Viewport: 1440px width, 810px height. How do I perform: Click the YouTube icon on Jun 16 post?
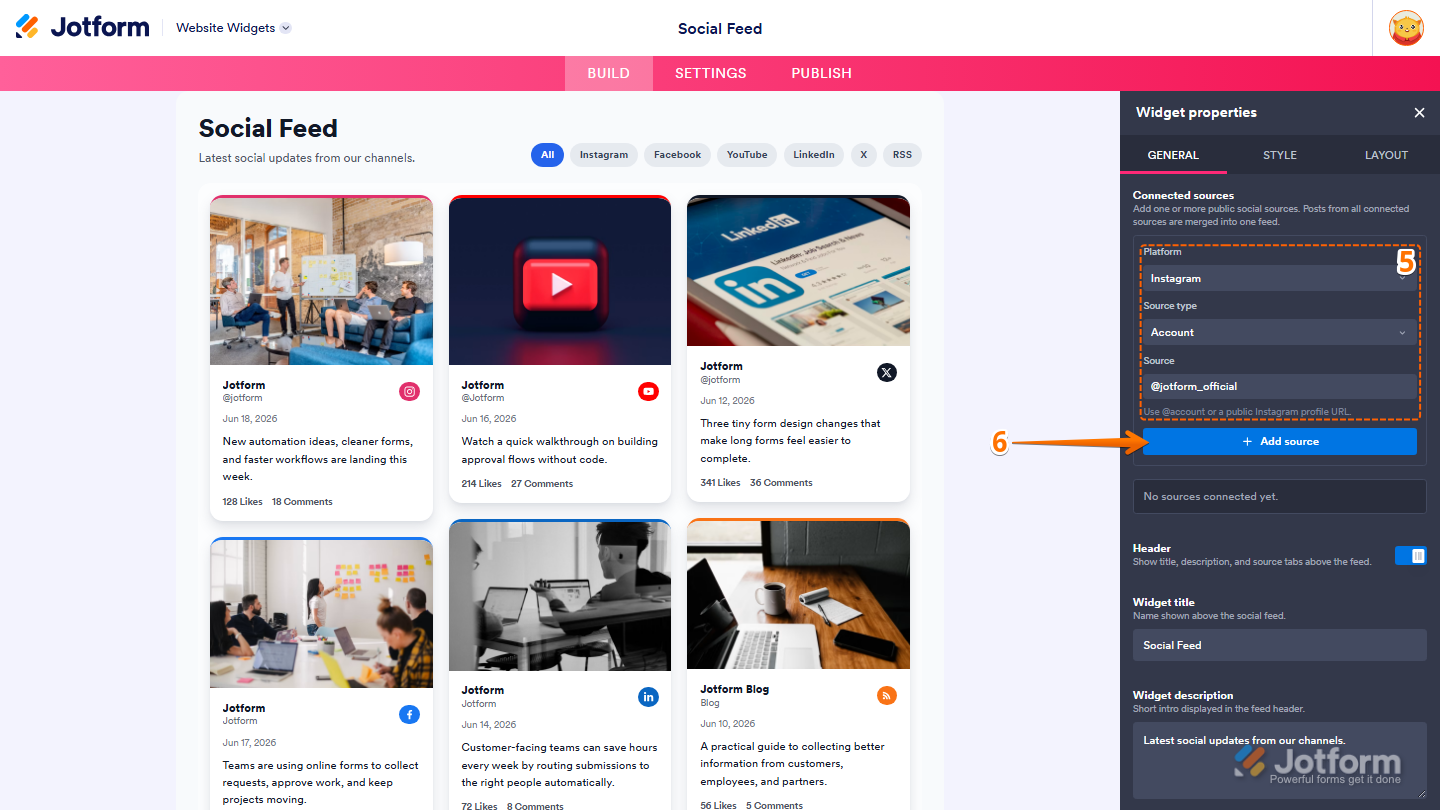(648, 392)
